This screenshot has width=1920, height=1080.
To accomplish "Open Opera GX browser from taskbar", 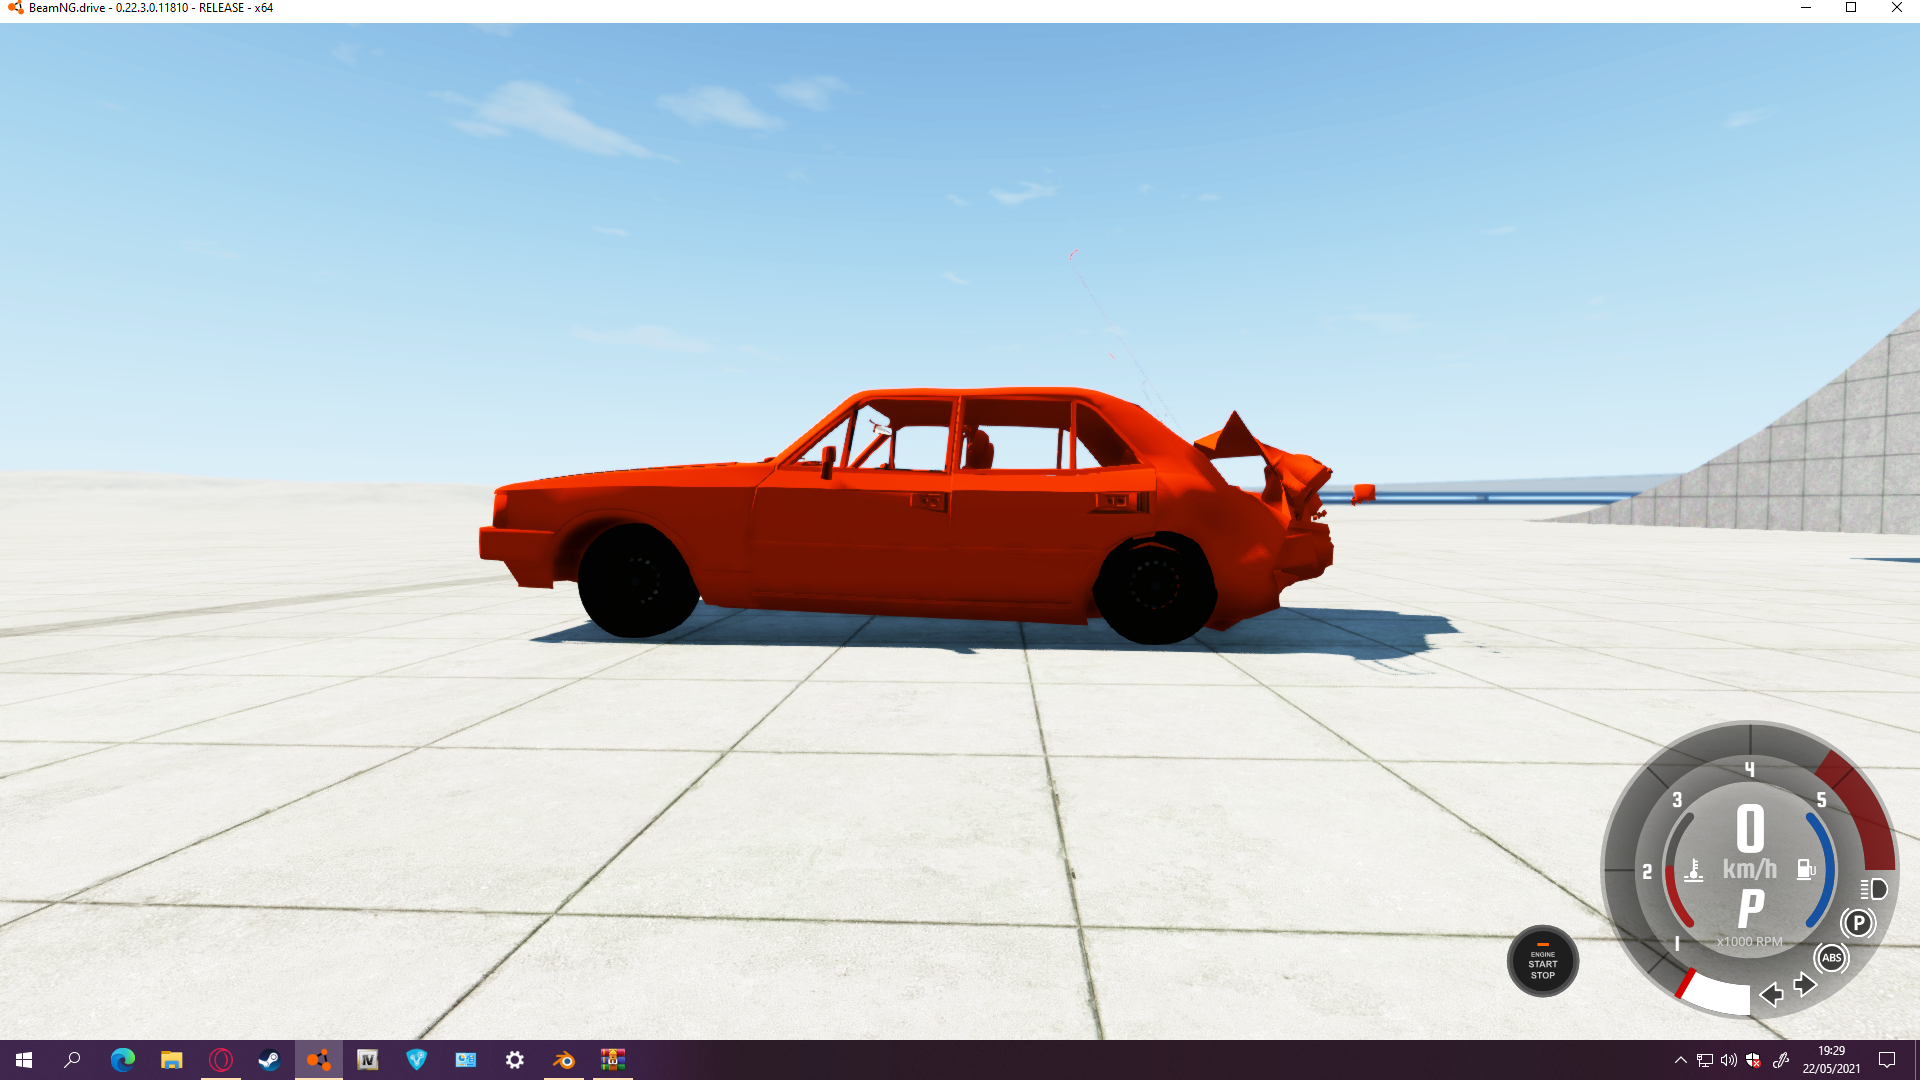I will coord(220,1060).
